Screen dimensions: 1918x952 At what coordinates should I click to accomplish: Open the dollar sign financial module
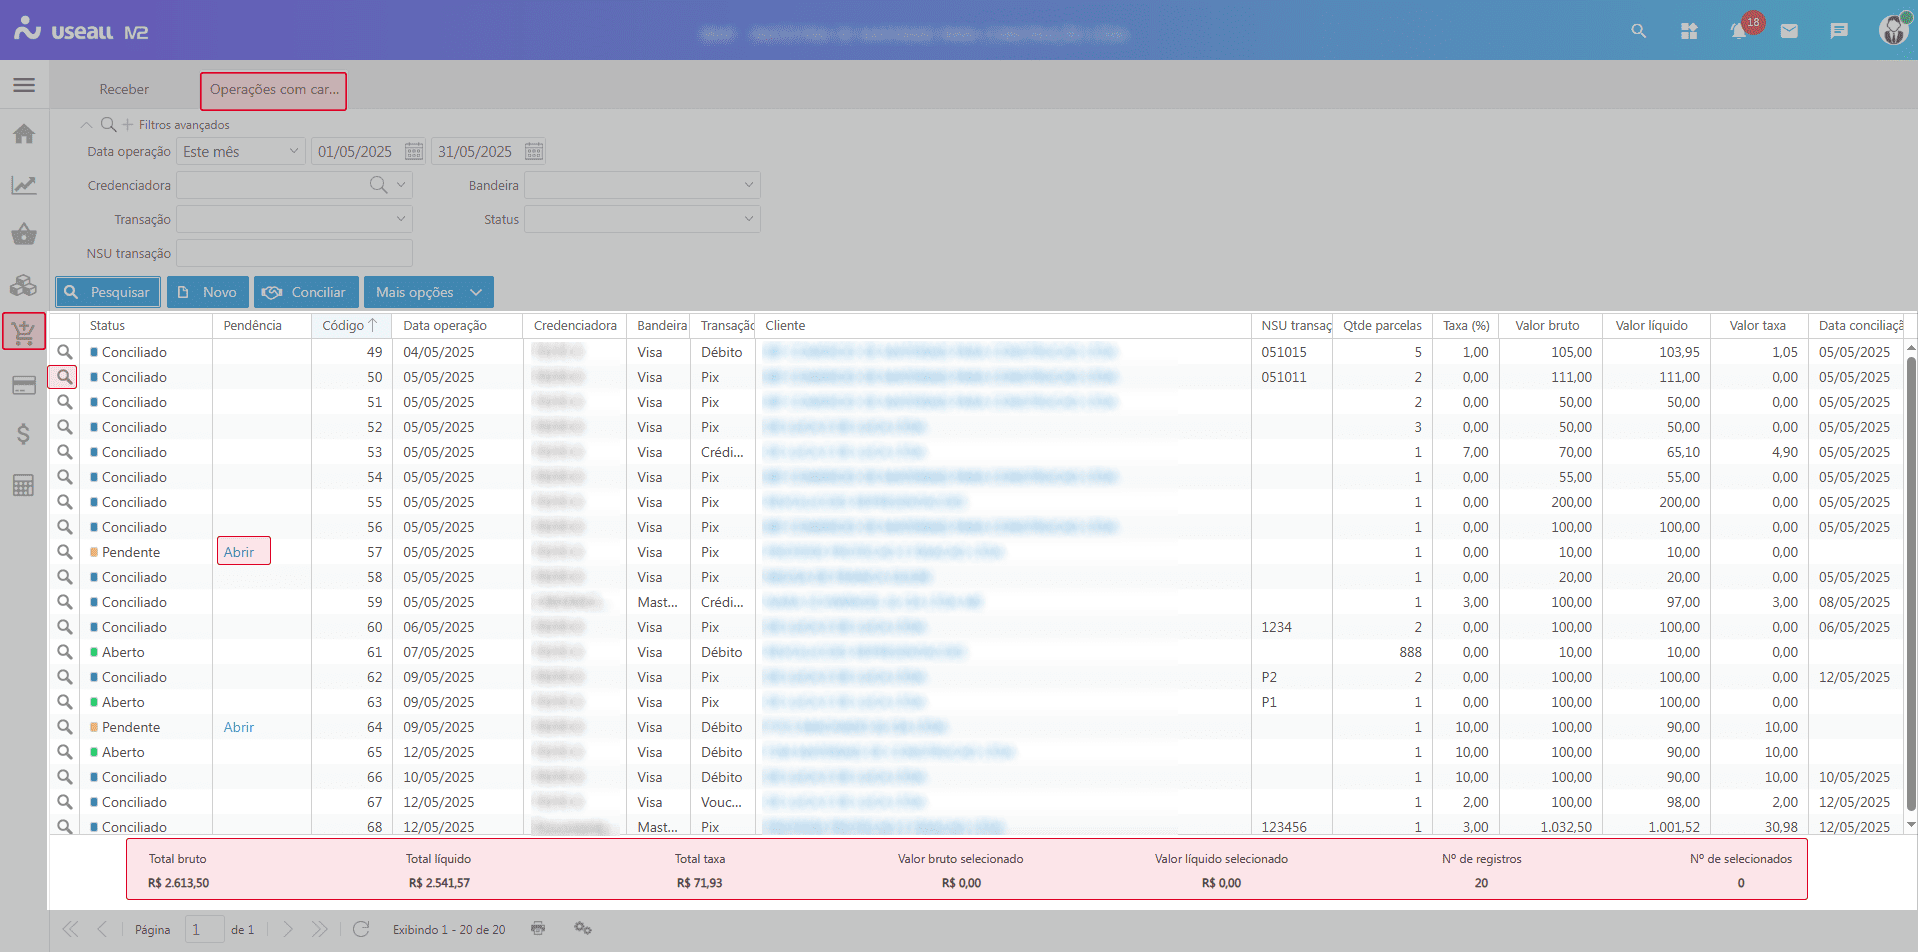coord(24,434)
